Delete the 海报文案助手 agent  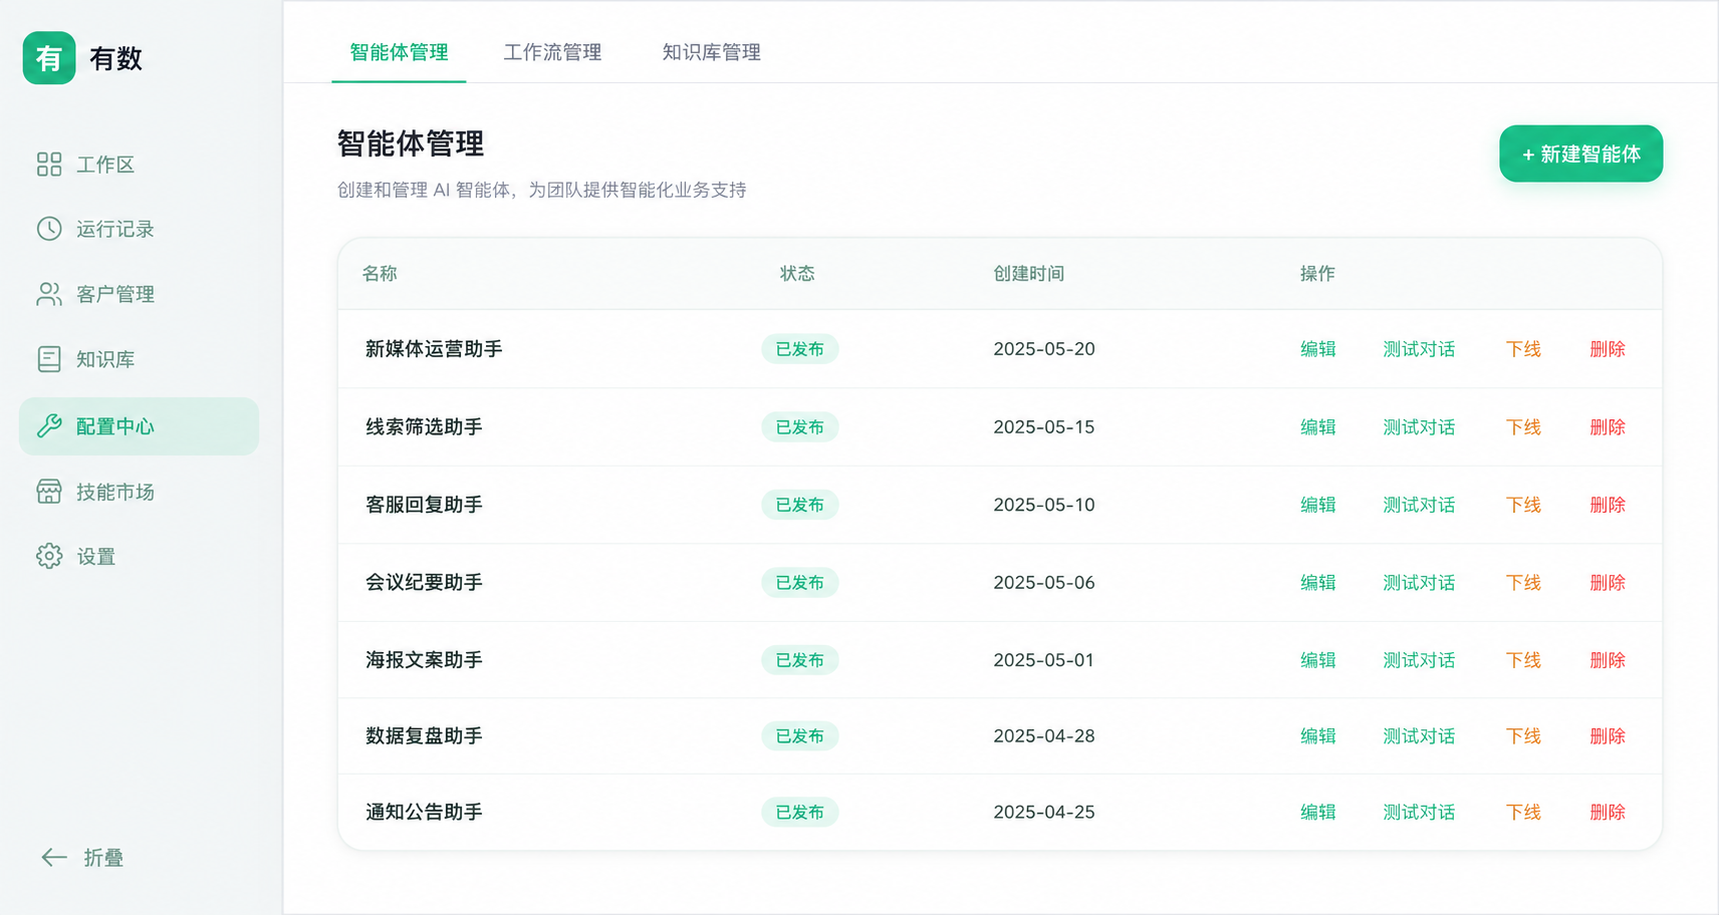[x=1607, y=660]
